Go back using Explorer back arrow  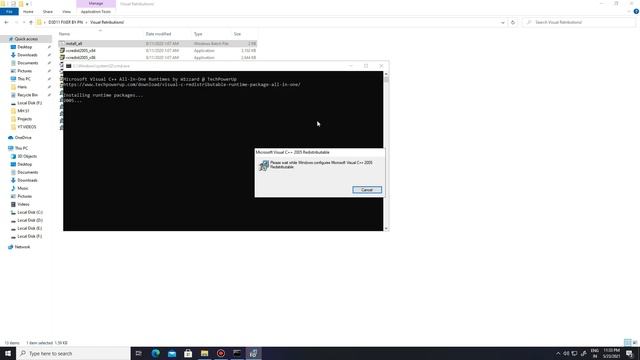(6, 22)
